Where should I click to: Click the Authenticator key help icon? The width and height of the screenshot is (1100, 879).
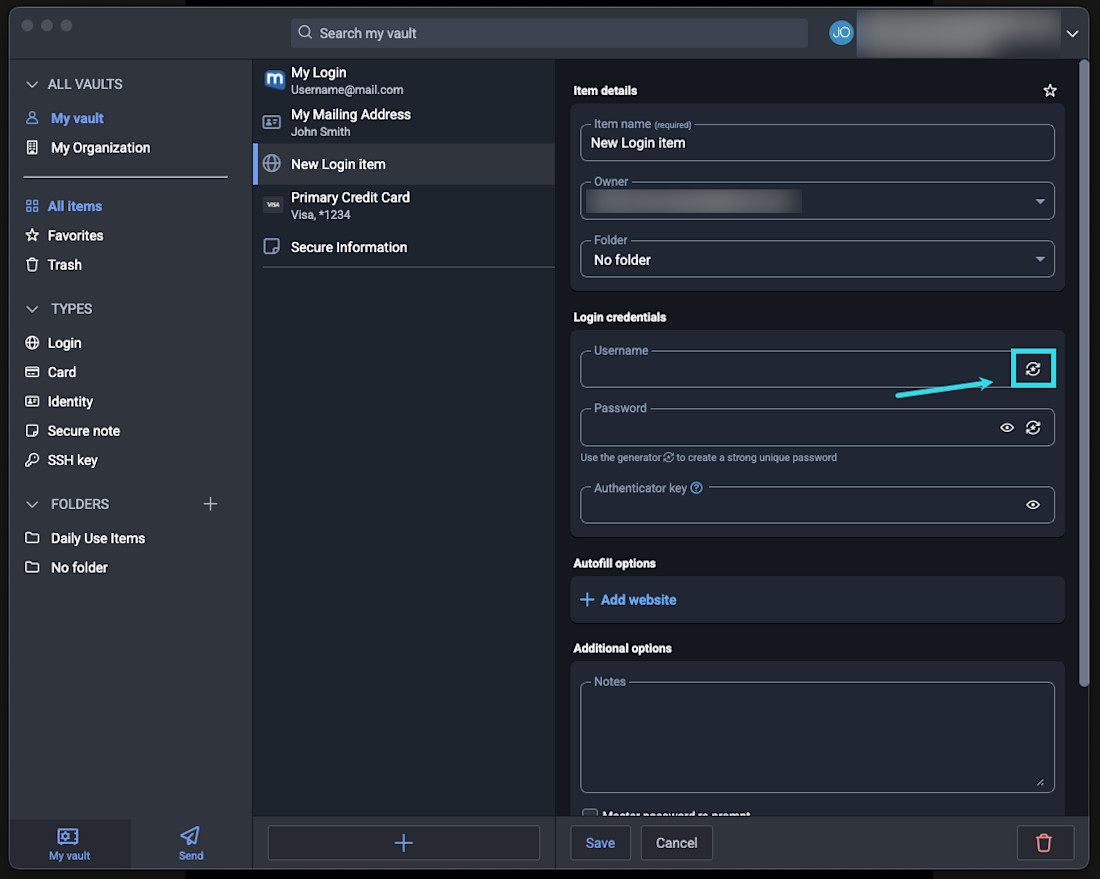pos(697,488)
